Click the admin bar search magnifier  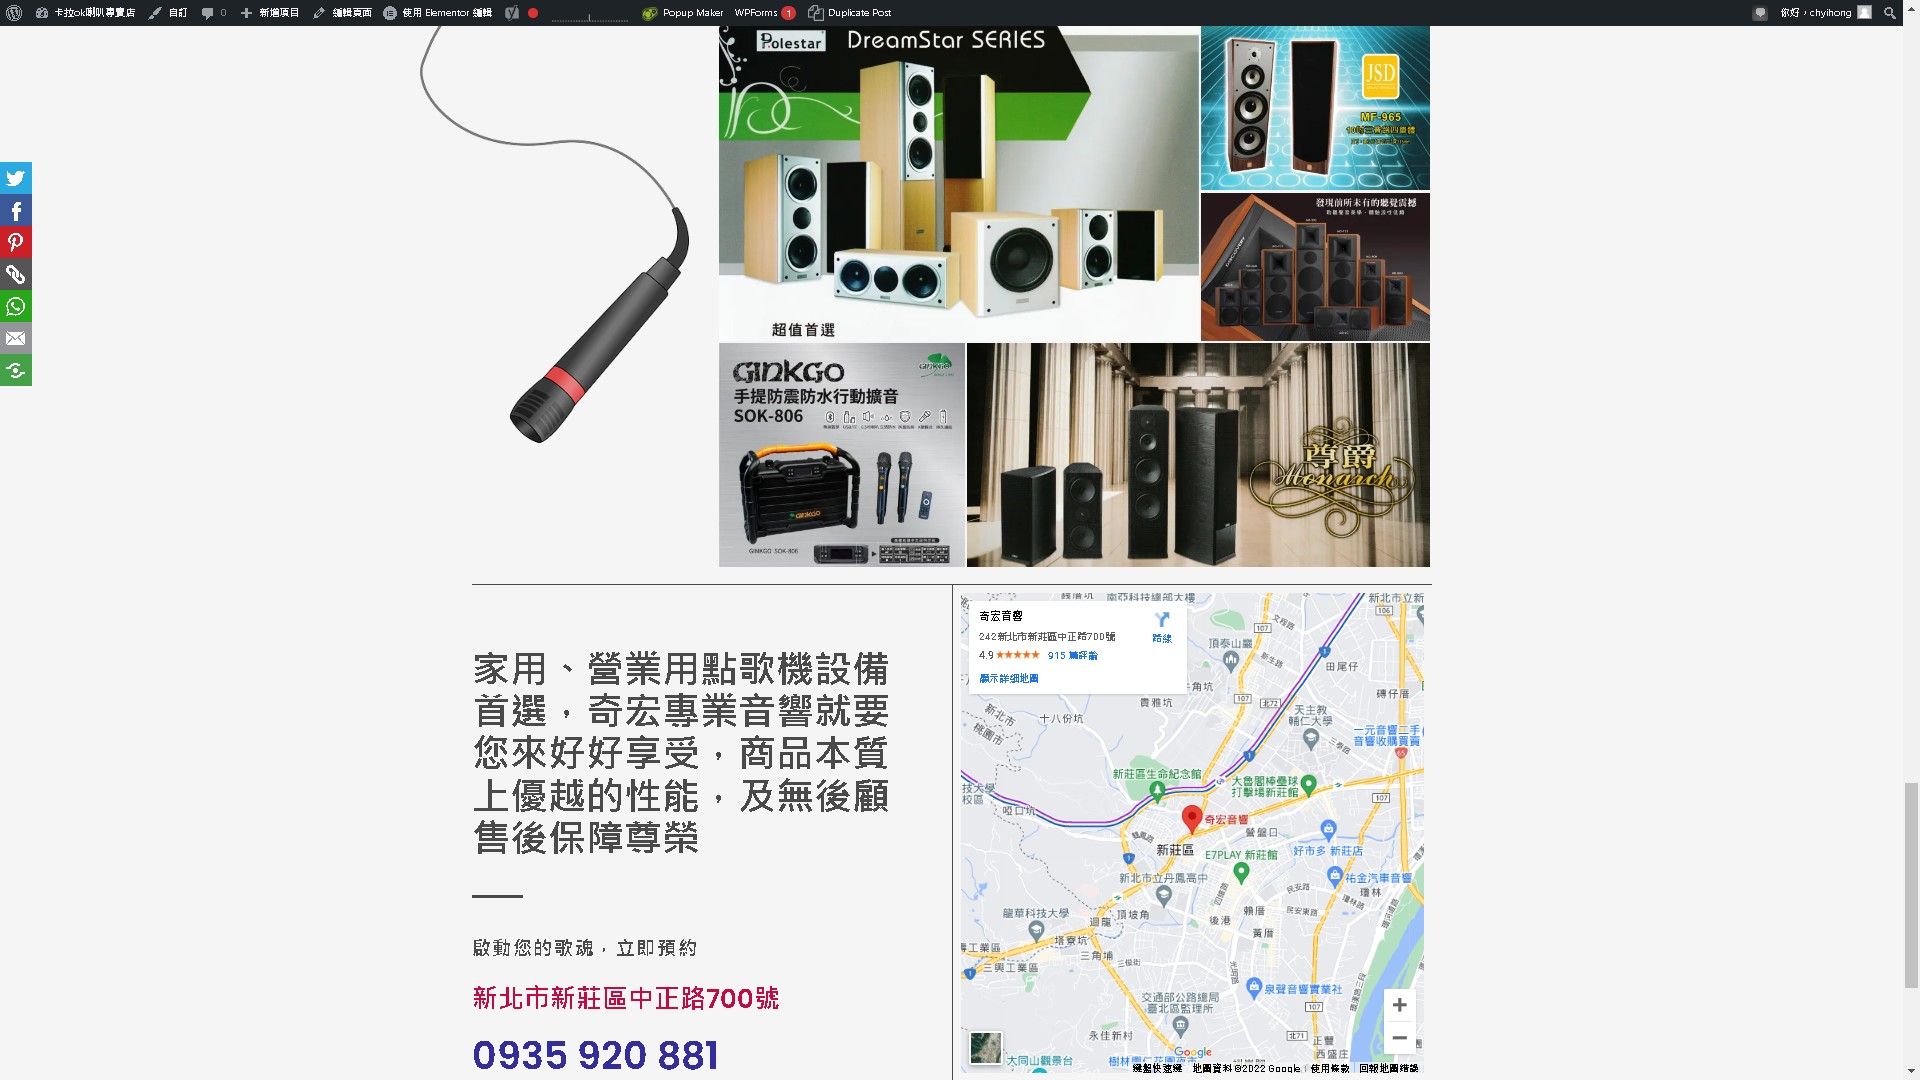tap(1890, 13)
